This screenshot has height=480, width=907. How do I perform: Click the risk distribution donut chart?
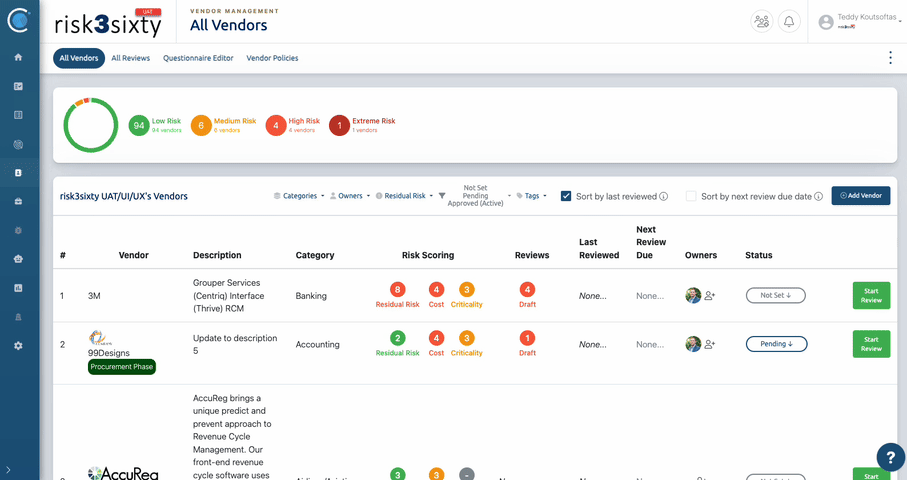[91, 125]
